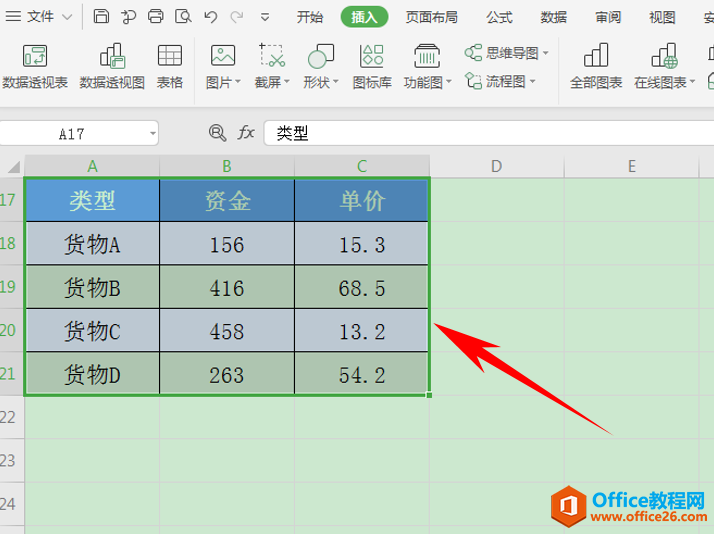This screenshot has height=534, width=714.
Task: Open the 视图 tab
Action: click(662, 17)
